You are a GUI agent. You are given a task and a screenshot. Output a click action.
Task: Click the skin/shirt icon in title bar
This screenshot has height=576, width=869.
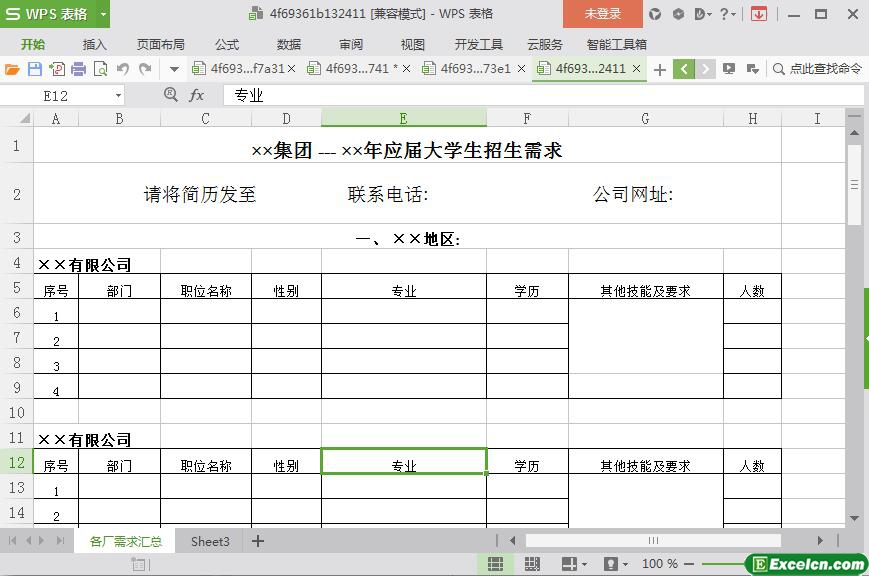(655, 14)
